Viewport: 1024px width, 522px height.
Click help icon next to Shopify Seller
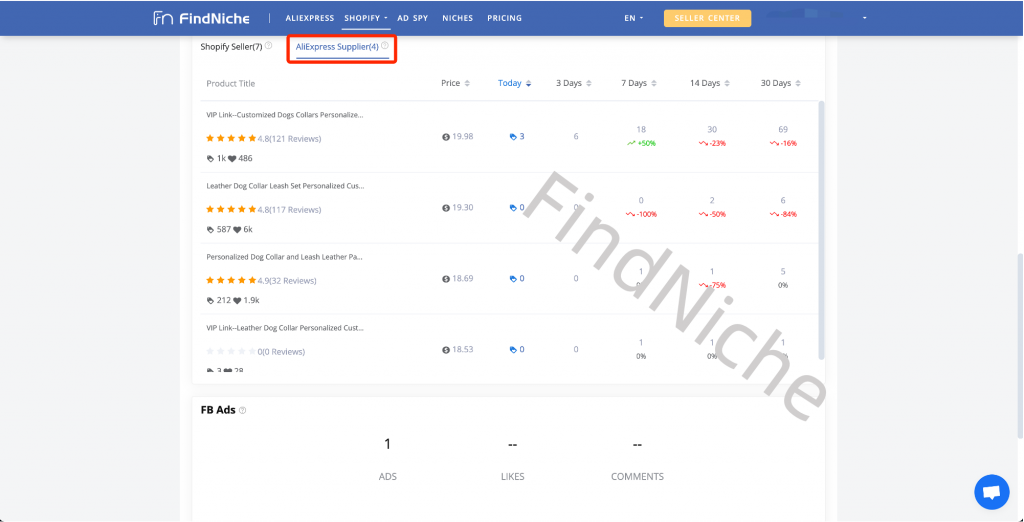(268, 46)
